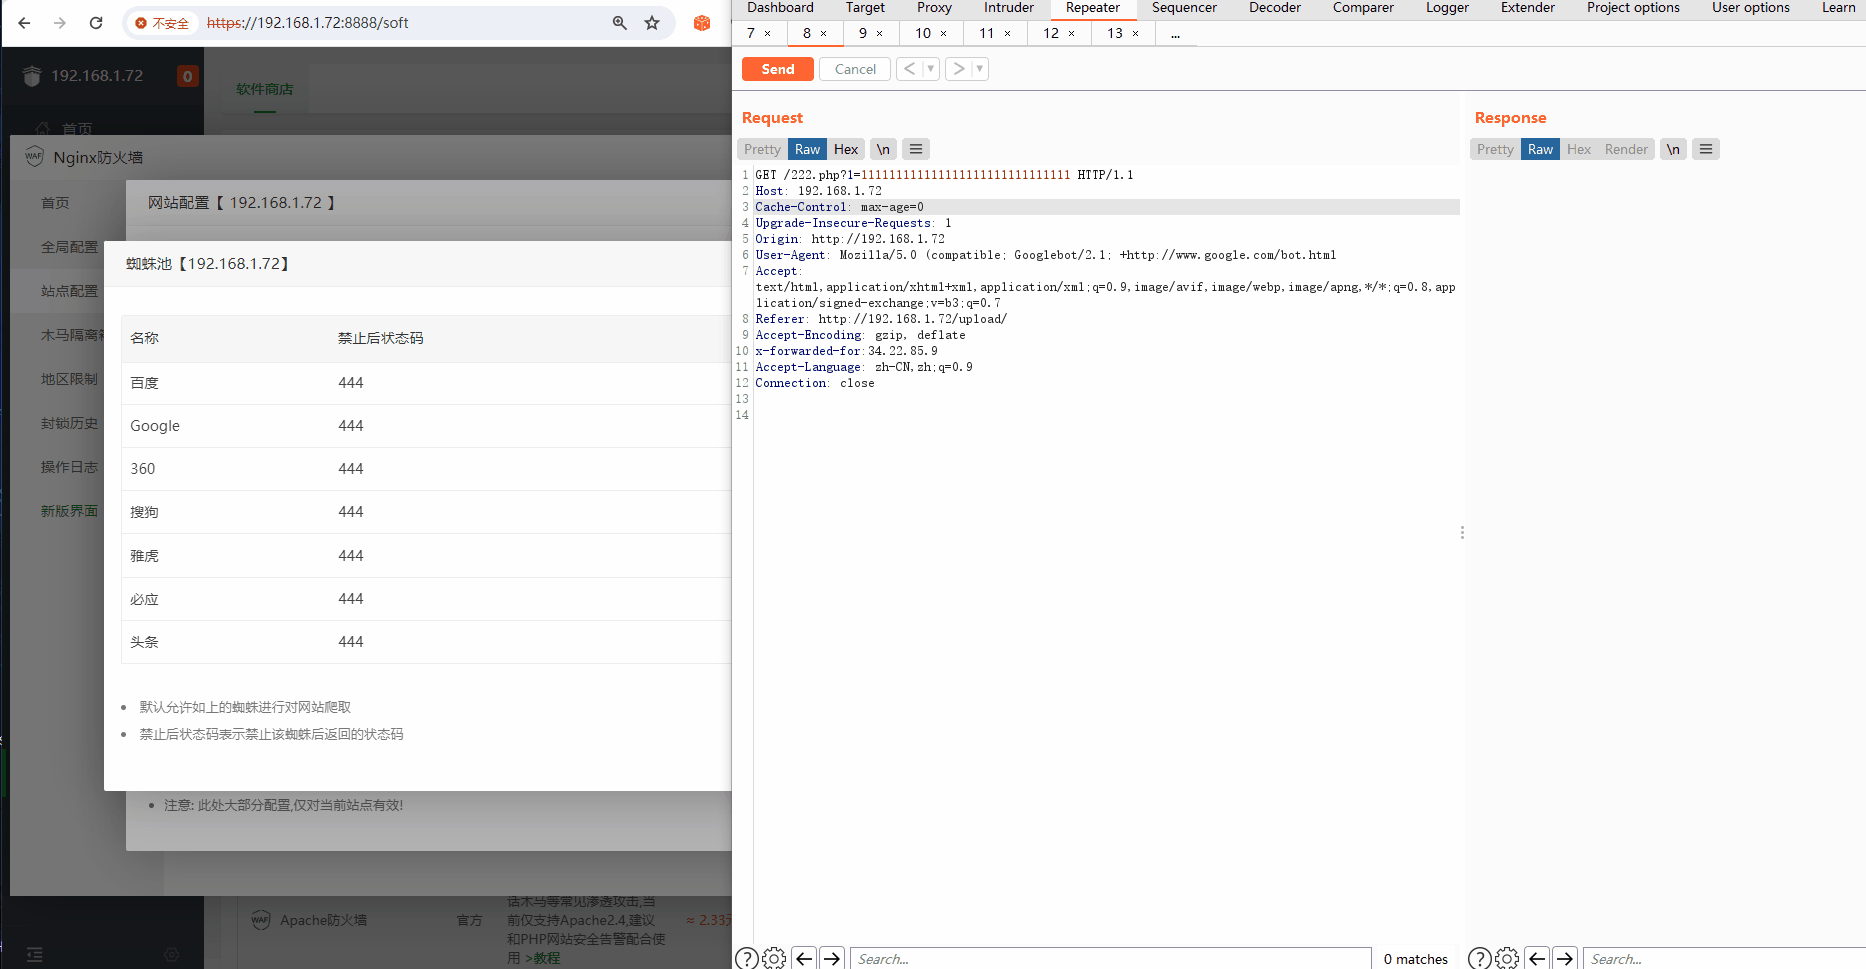
Task: Open Project options tab
Action: click(1633, 8)
